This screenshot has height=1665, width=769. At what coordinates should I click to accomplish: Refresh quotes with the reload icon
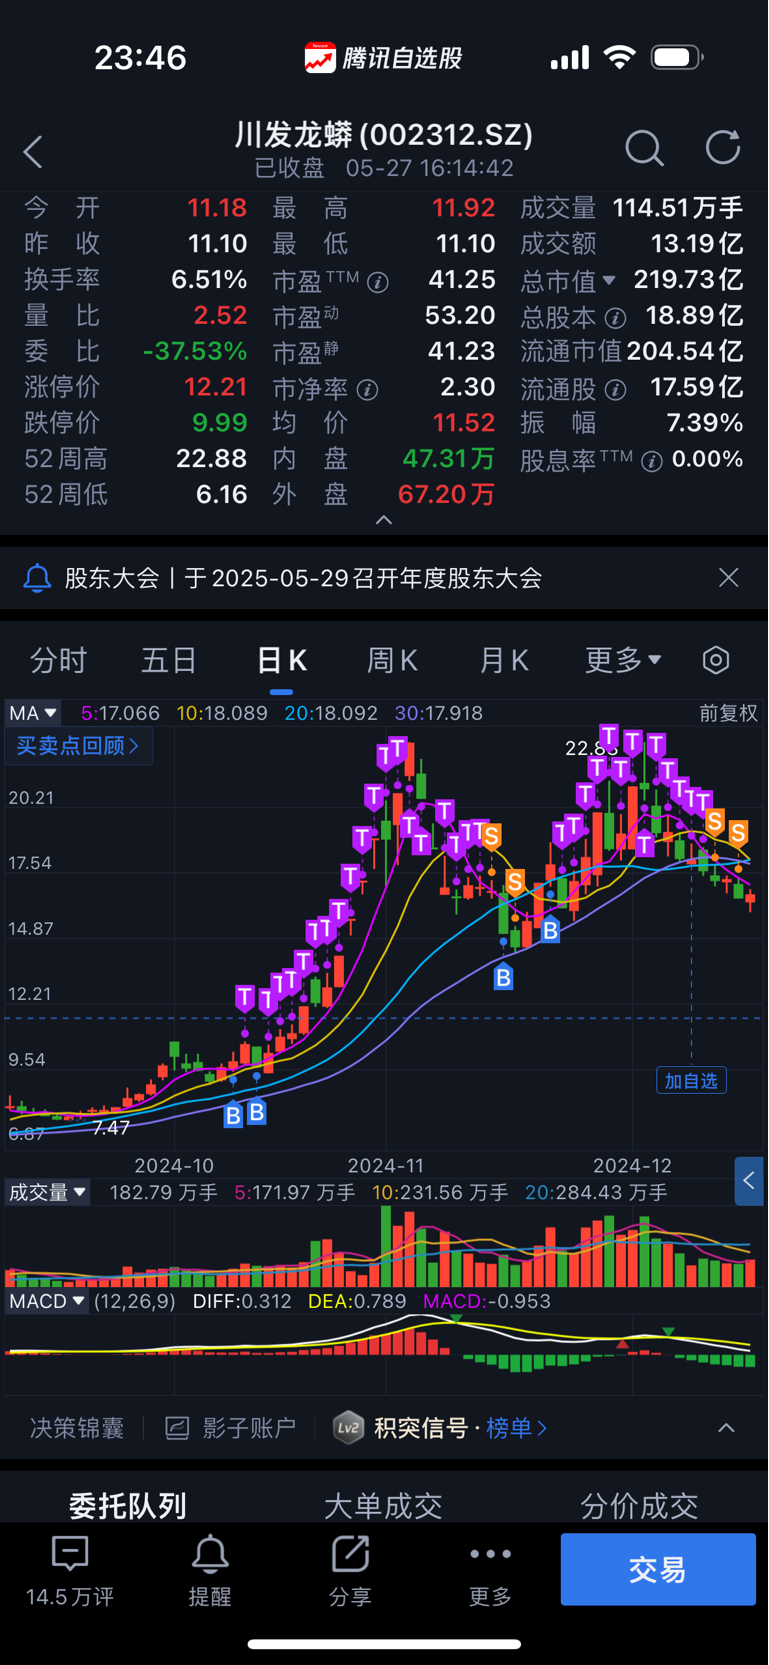click(723, 148)
